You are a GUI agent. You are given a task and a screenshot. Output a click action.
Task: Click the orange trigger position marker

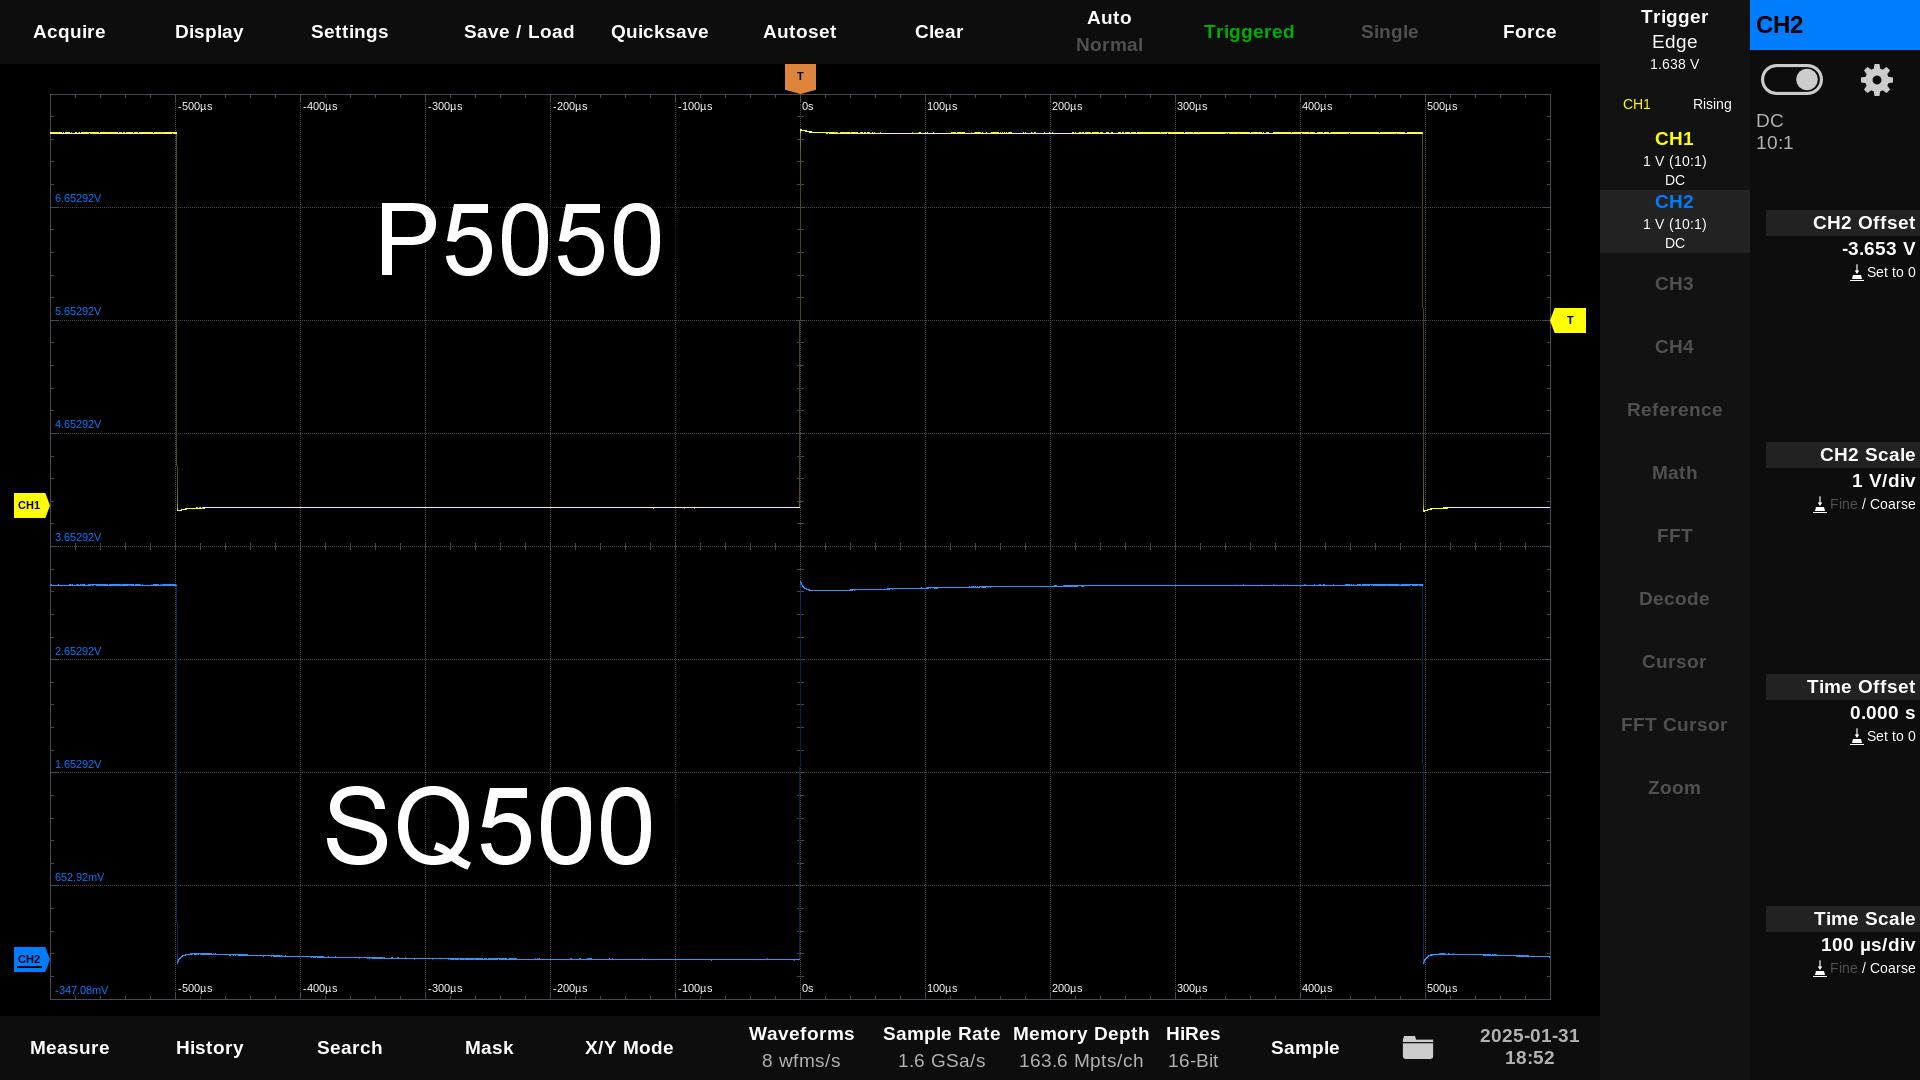[800, 78]
